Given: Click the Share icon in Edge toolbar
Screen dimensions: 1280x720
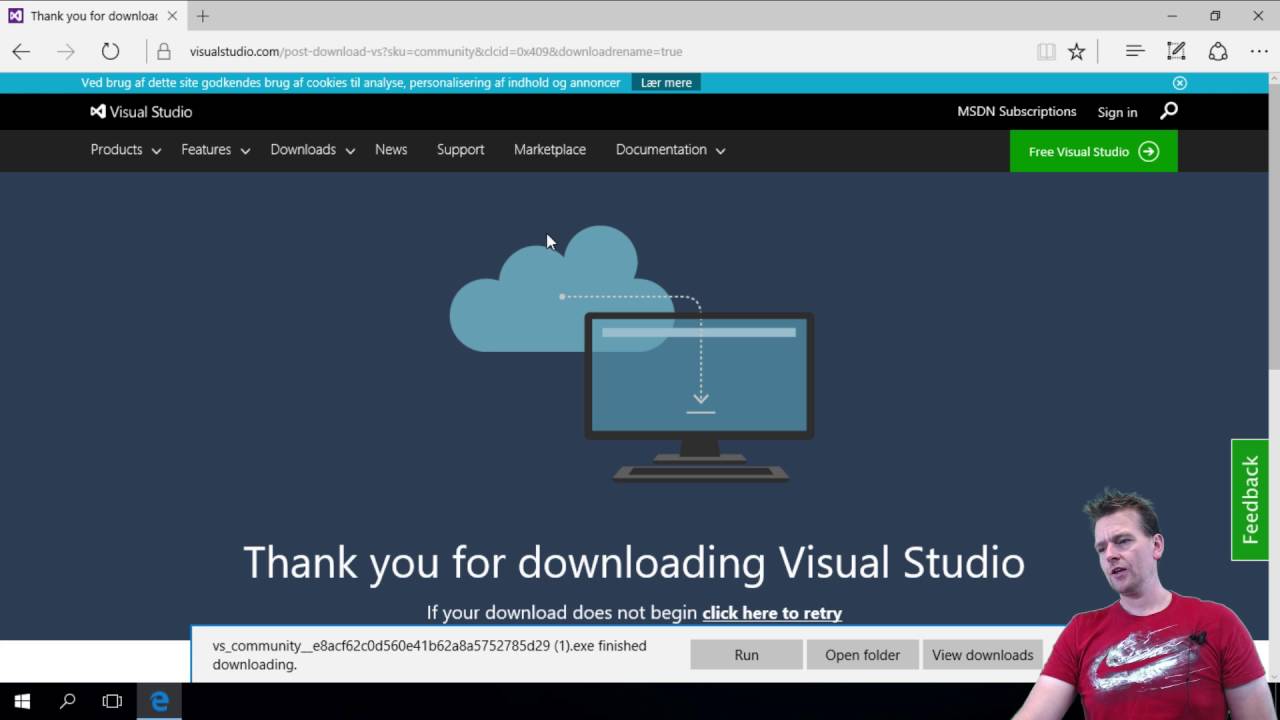Looking at the screenshot, I should click(x=1218, y=51).
